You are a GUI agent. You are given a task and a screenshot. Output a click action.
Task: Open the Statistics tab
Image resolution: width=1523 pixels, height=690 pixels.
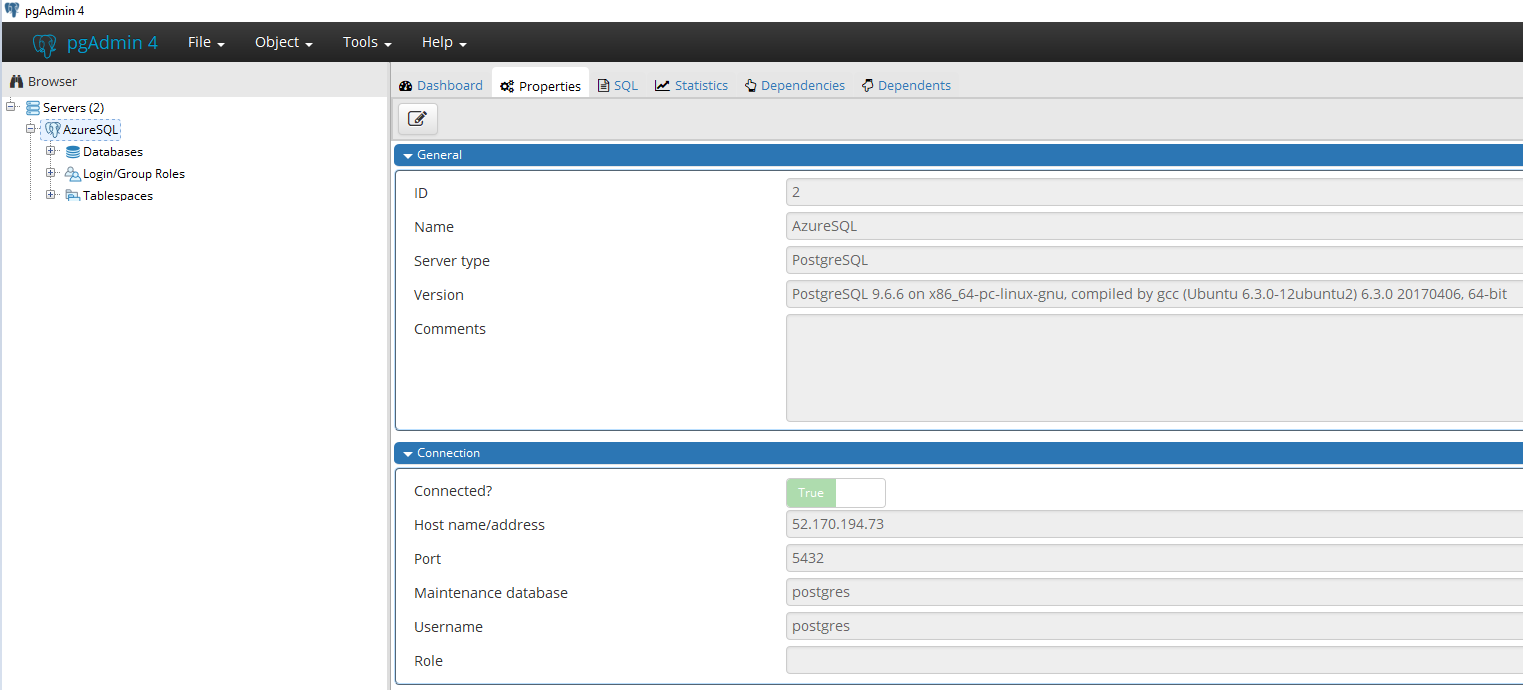coord(692,86)
